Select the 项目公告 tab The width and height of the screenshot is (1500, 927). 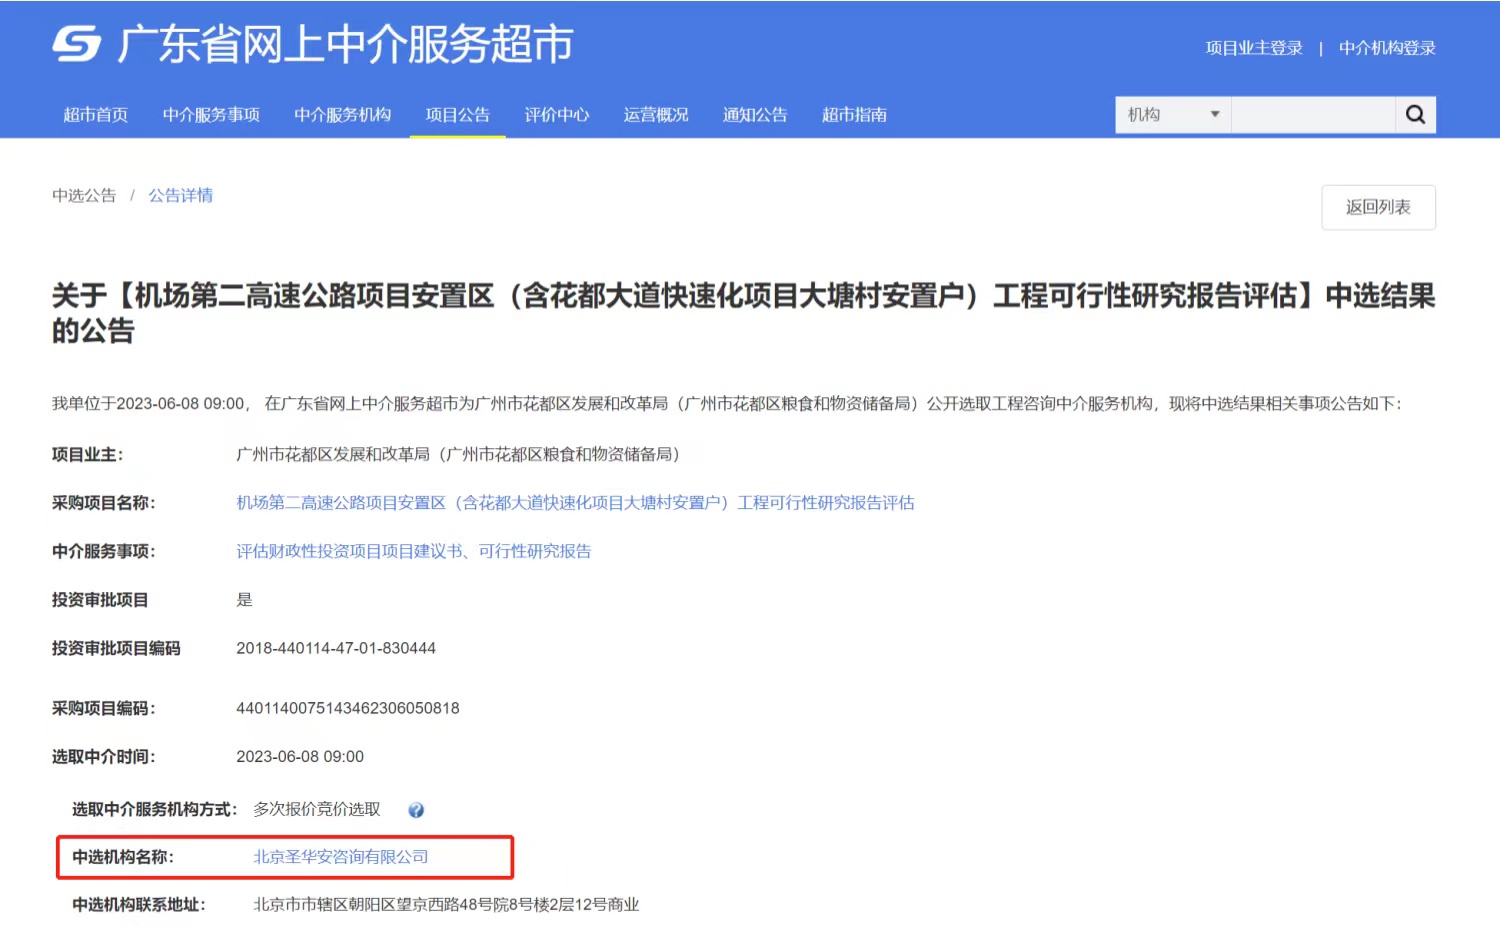tap(458, 115)
